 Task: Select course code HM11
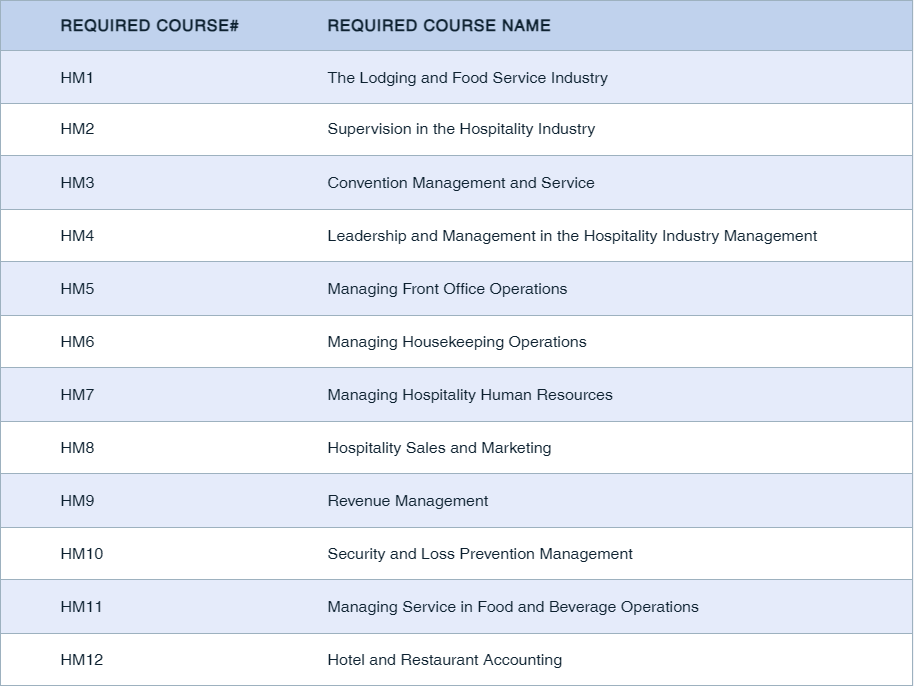81,607
